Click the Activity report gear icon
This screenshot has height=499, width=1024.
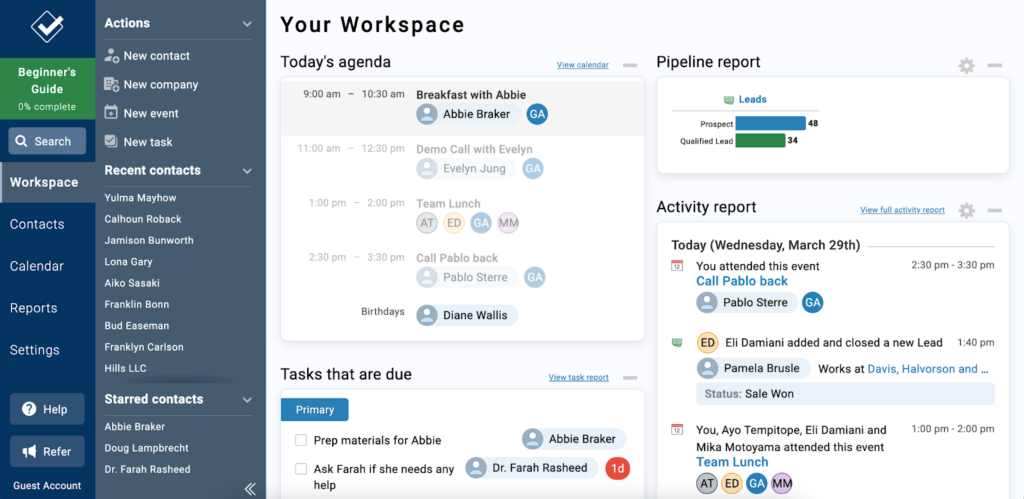point(967,210)
